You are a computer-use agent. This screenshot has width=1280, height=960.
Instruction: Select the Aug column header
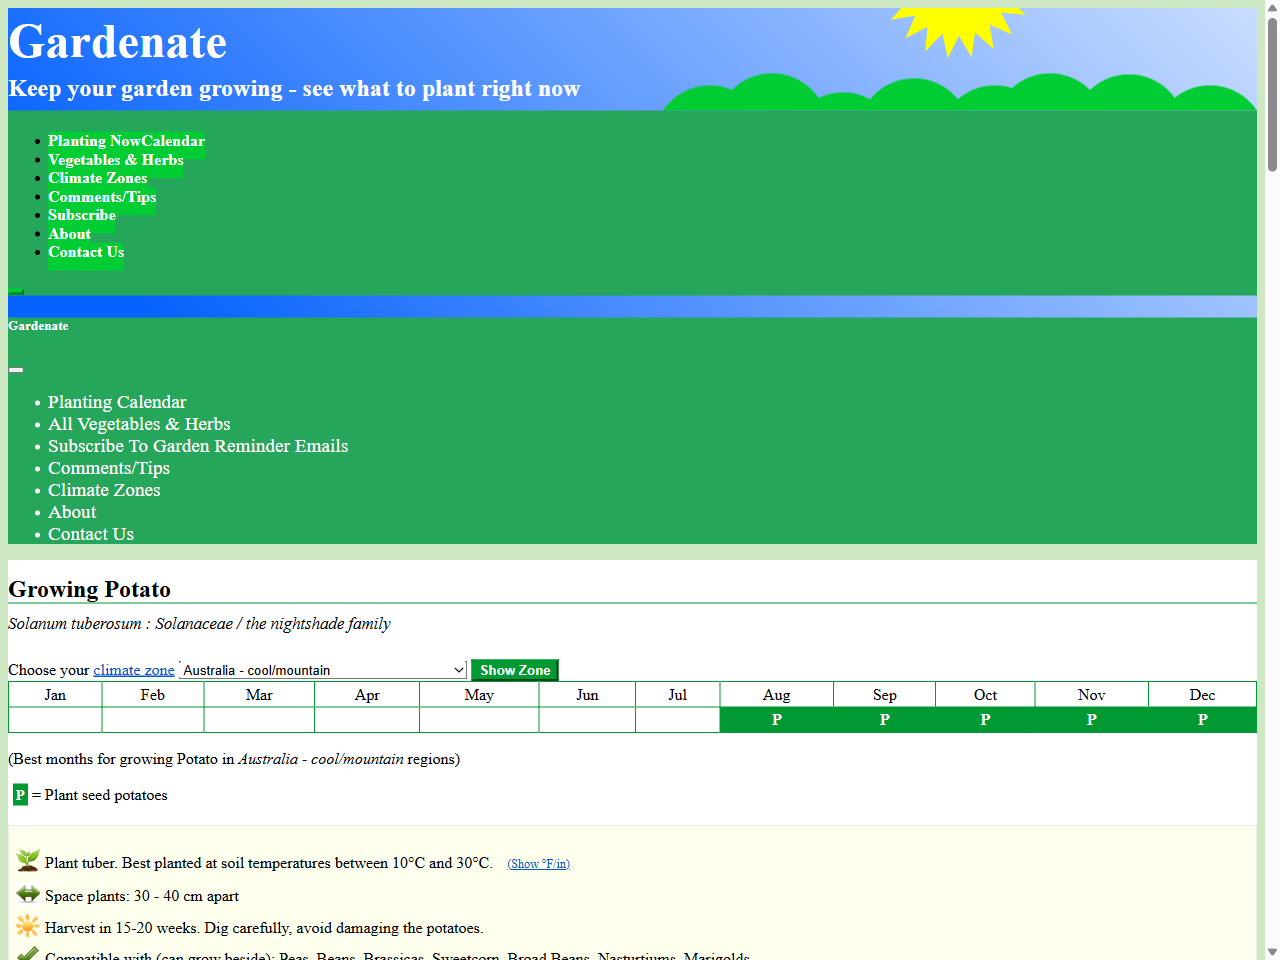tap(777, 695)
